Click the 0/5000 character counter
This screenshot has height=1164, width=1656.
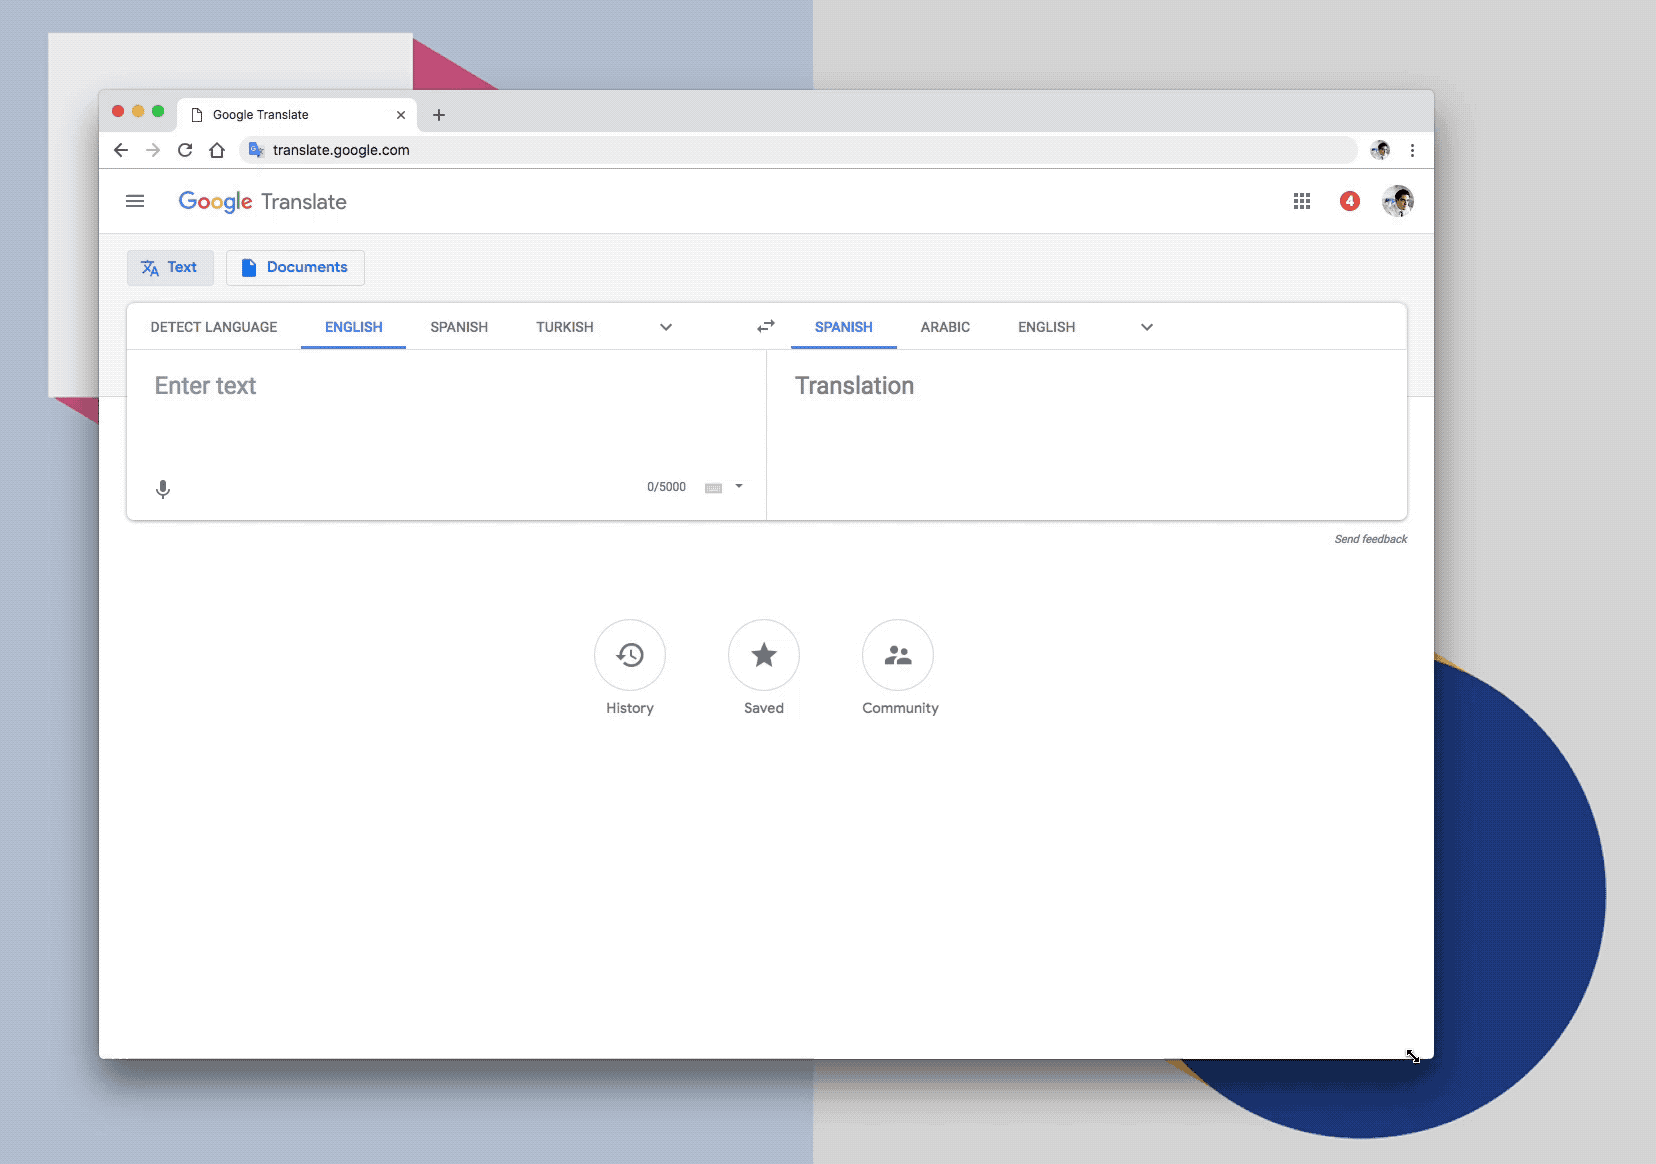(666, 487)
